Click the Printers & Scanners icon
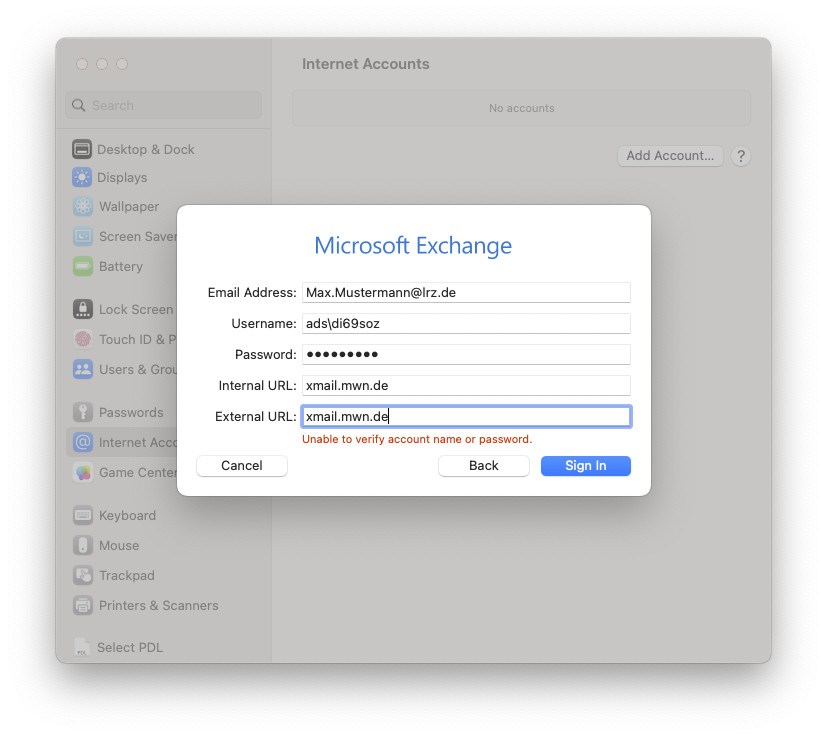Image resolution: width=827 pixels, height=737 pixels. tap(82, 605)
